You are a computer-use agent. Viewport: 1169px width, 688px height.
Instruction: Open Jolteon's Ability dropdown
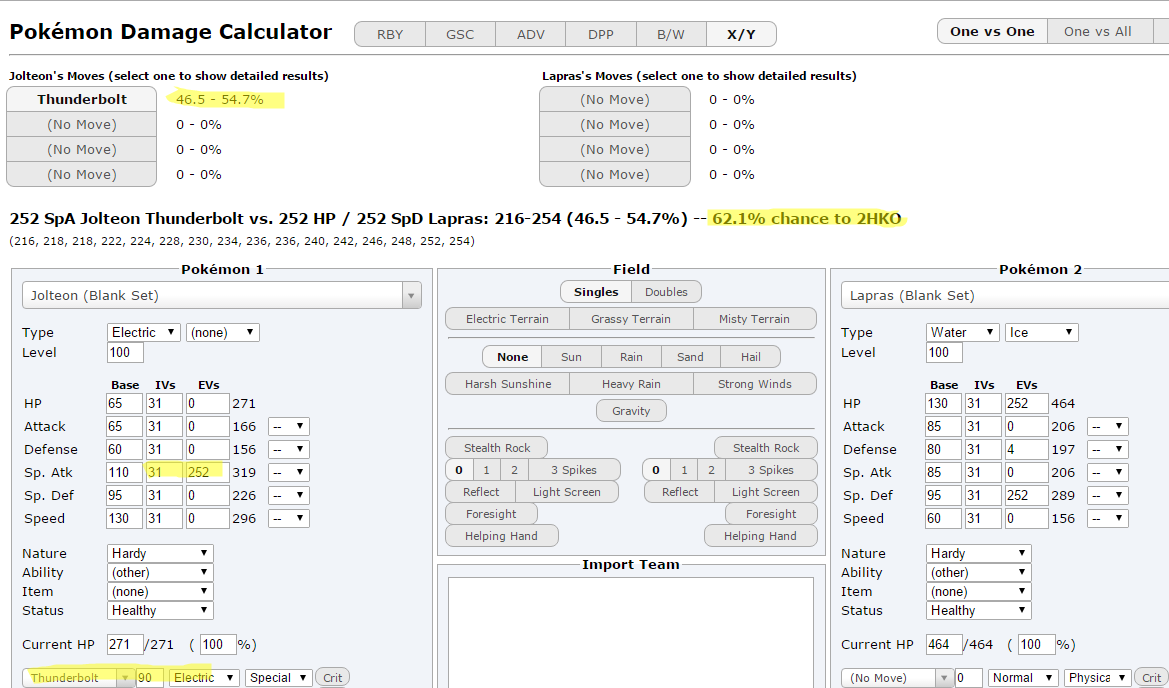160,572
